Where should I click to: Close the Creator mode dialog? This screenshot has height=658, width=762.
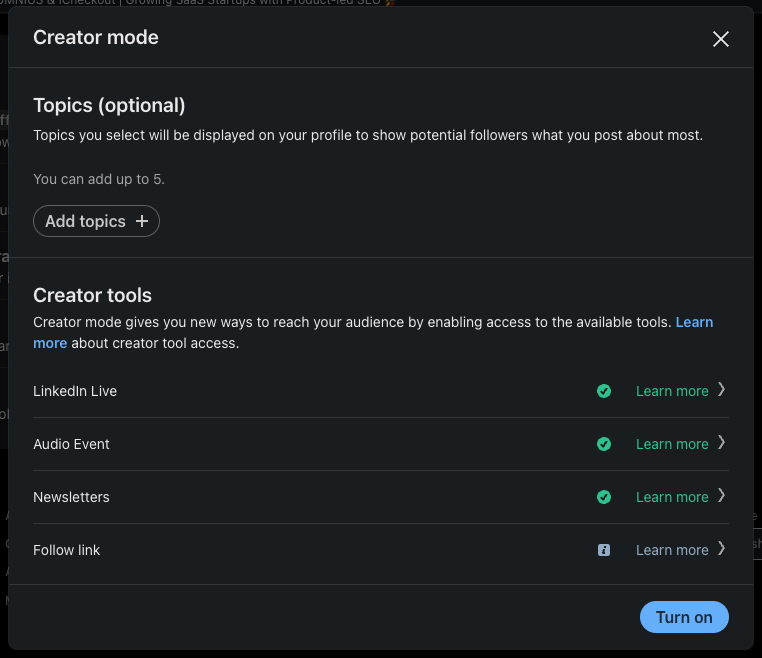[x=721, y=39]
